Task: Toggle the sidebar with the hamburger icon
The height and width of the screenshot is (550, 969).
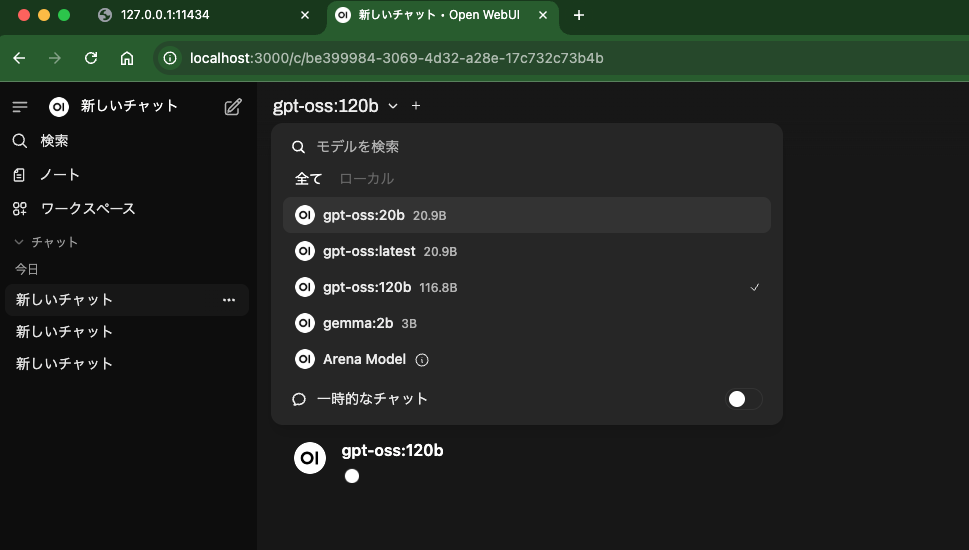Action: coord(20,107)
